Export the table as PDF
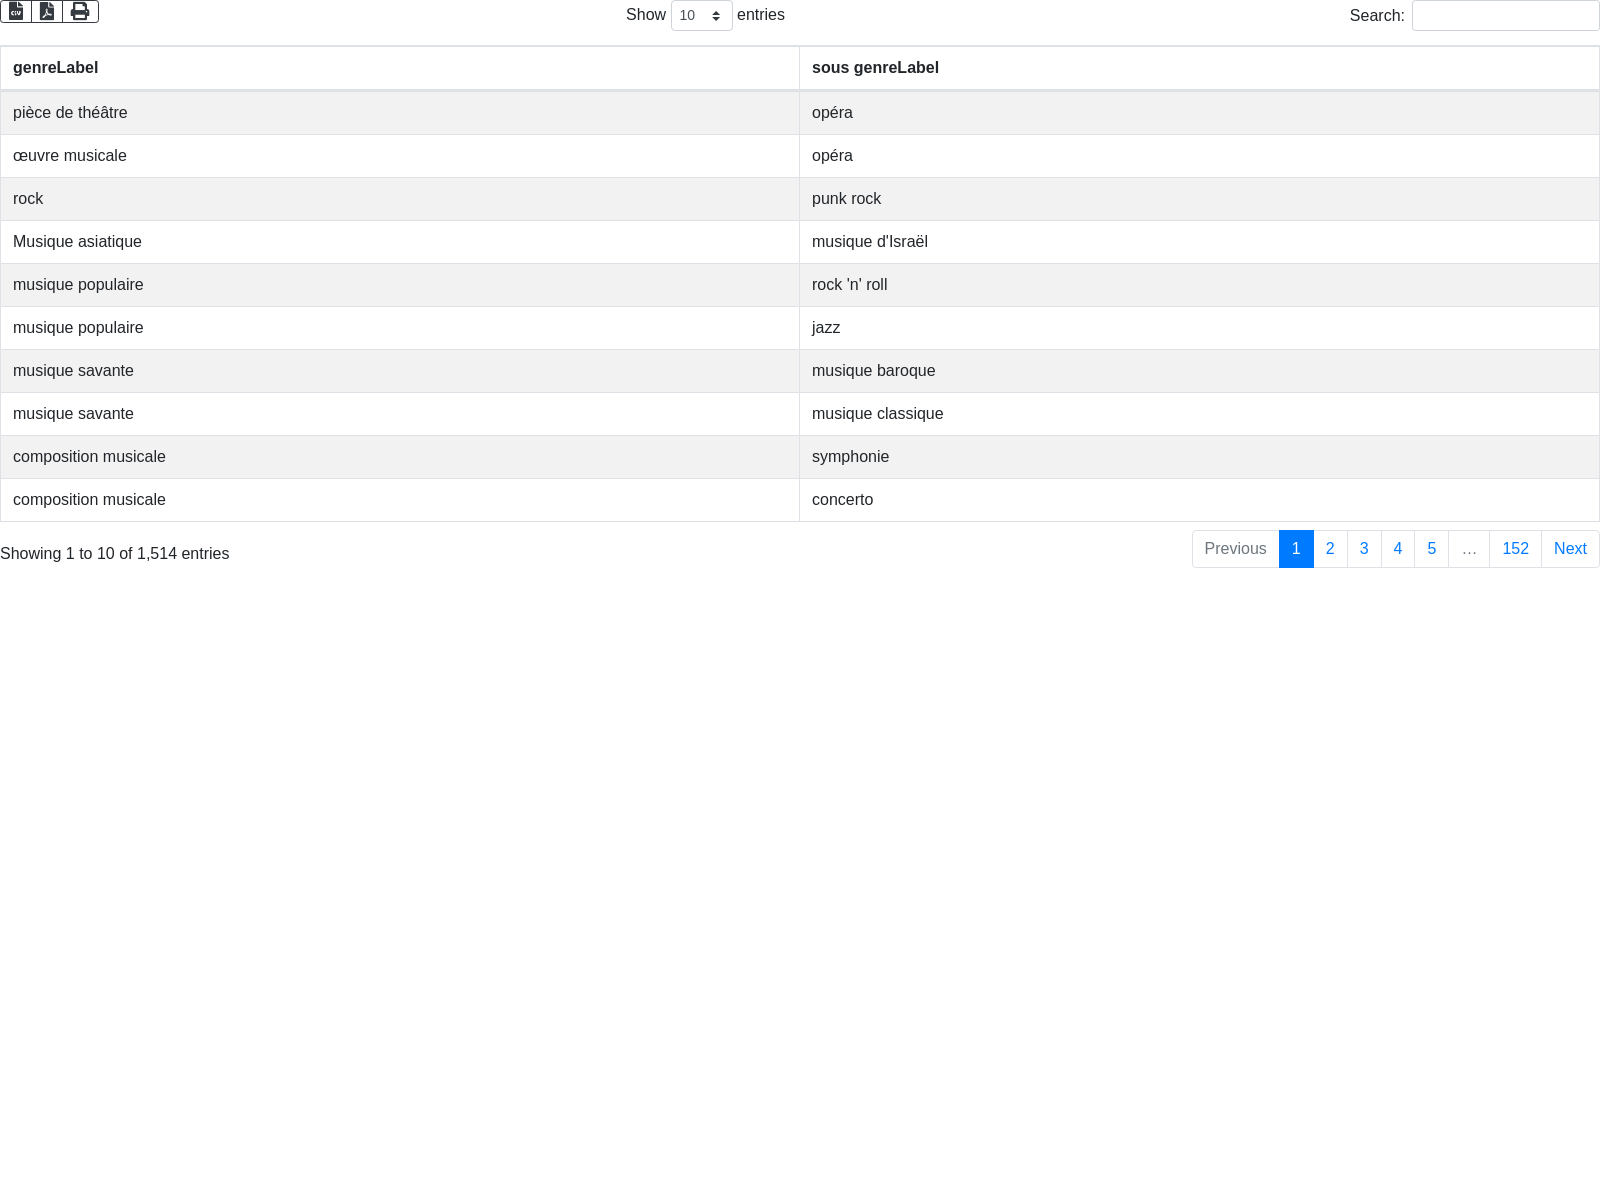The width and height of the screenshot is (1600, 1200). (x=47, y=11)
